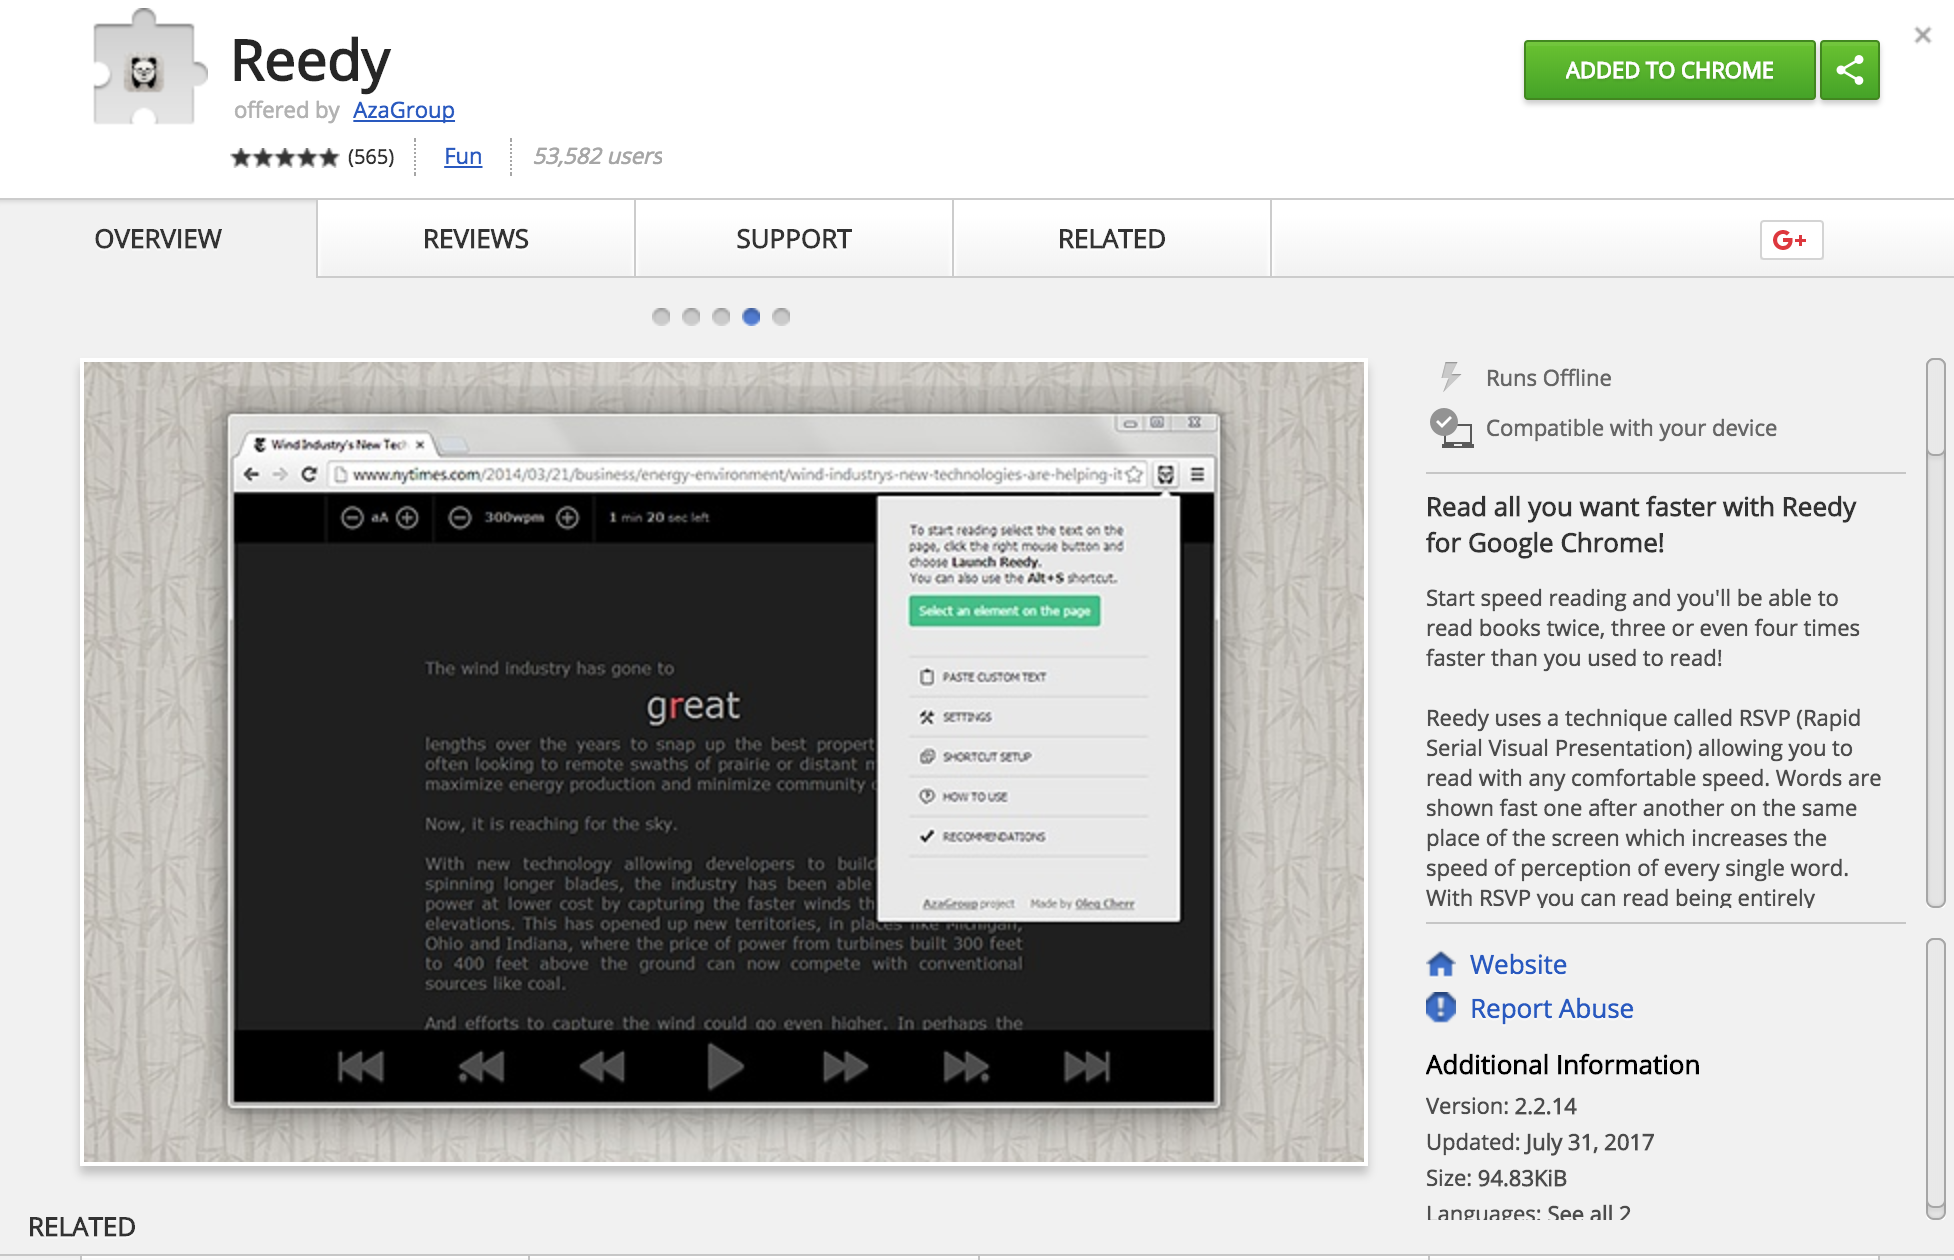This screenshot has width=1954, height=1260.
Task: Click the 53,582 users text
Action: 597,156
